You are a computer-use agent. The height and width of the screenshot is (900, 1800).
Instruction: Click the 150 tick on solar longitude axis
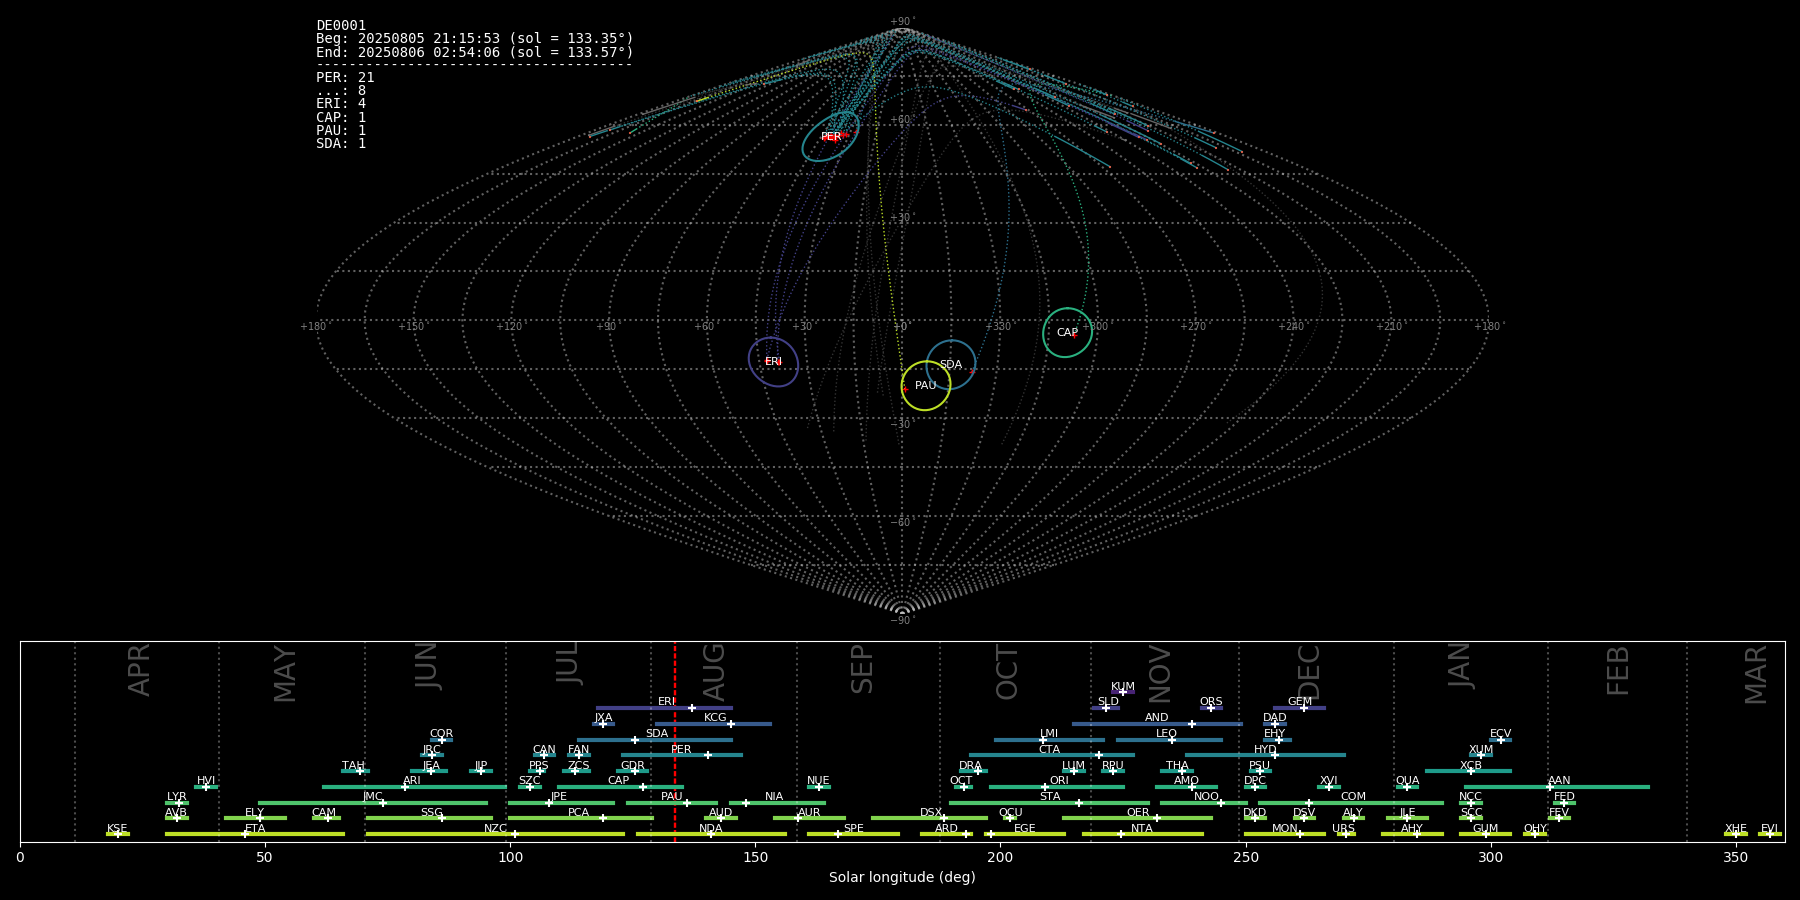pyautogui.click(x=755, y=857)
